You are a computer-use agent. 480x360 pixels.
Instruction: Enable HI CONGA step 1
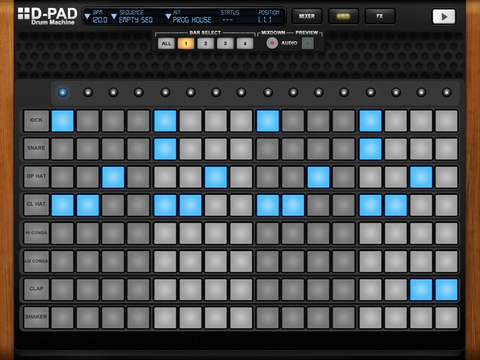(x=62, y=233)
